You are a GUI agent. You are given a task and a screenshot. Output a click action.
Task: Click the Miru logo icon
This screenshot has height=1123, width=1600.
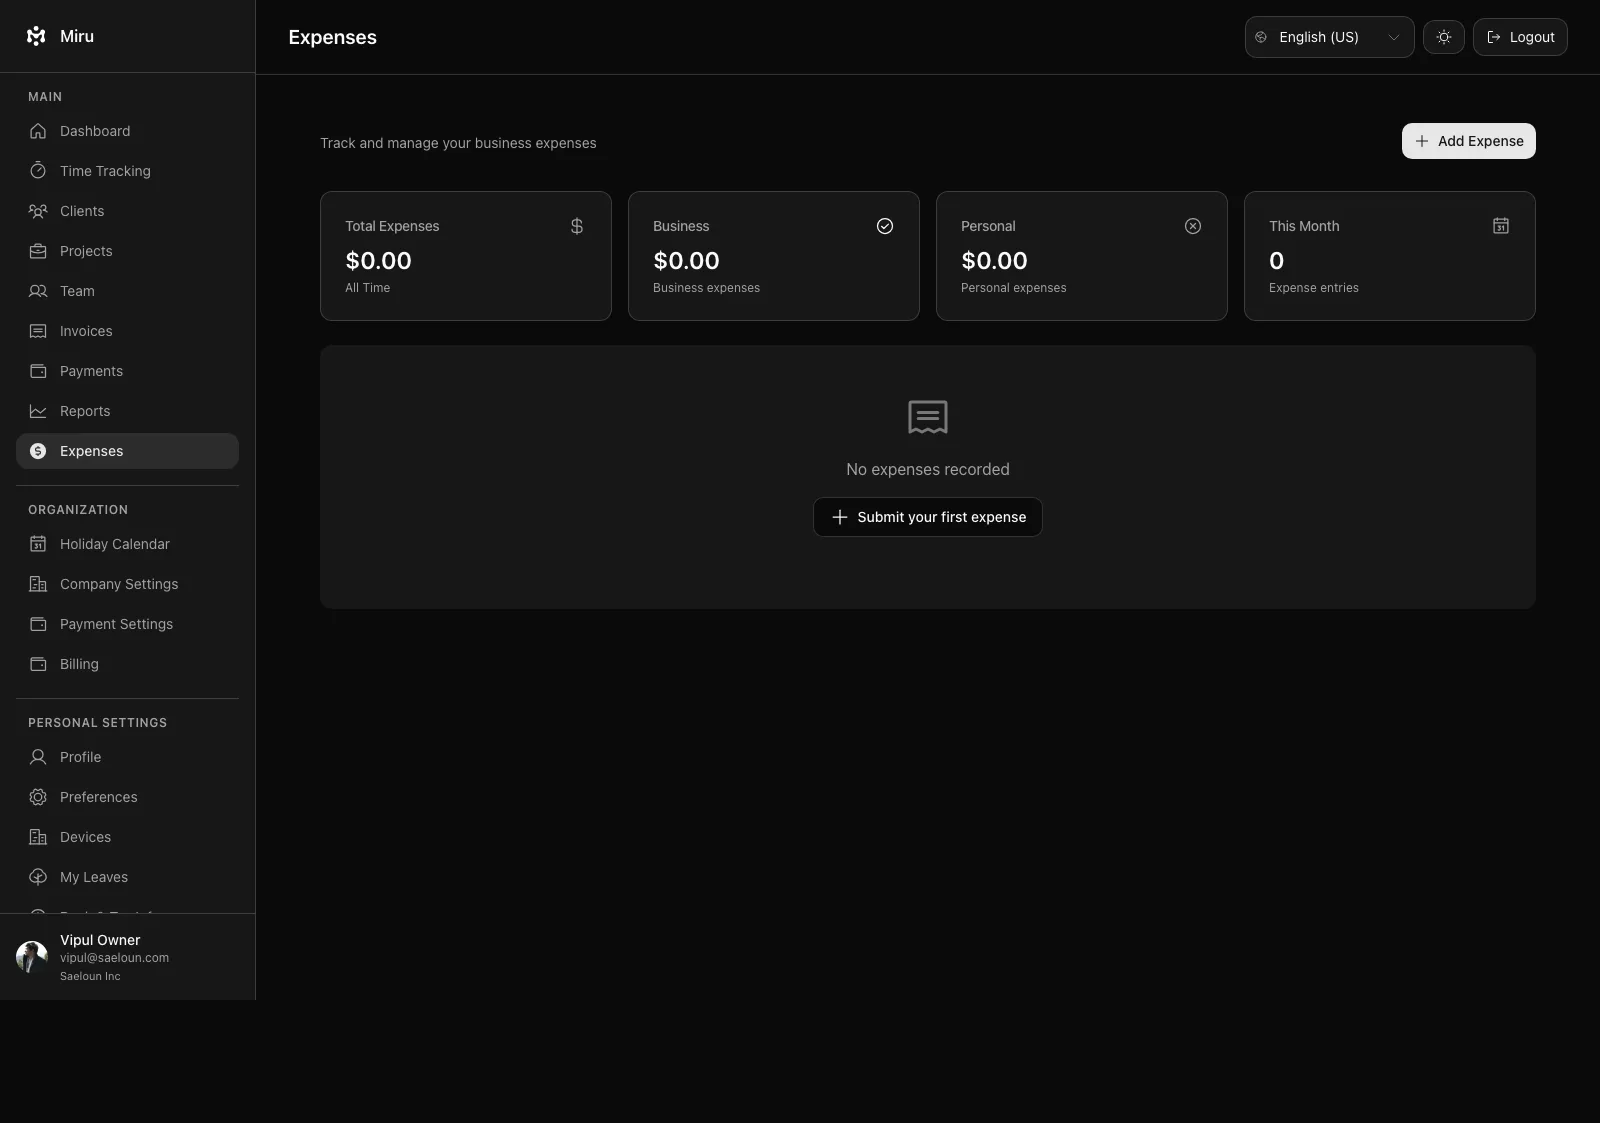(x=36, y=36)
